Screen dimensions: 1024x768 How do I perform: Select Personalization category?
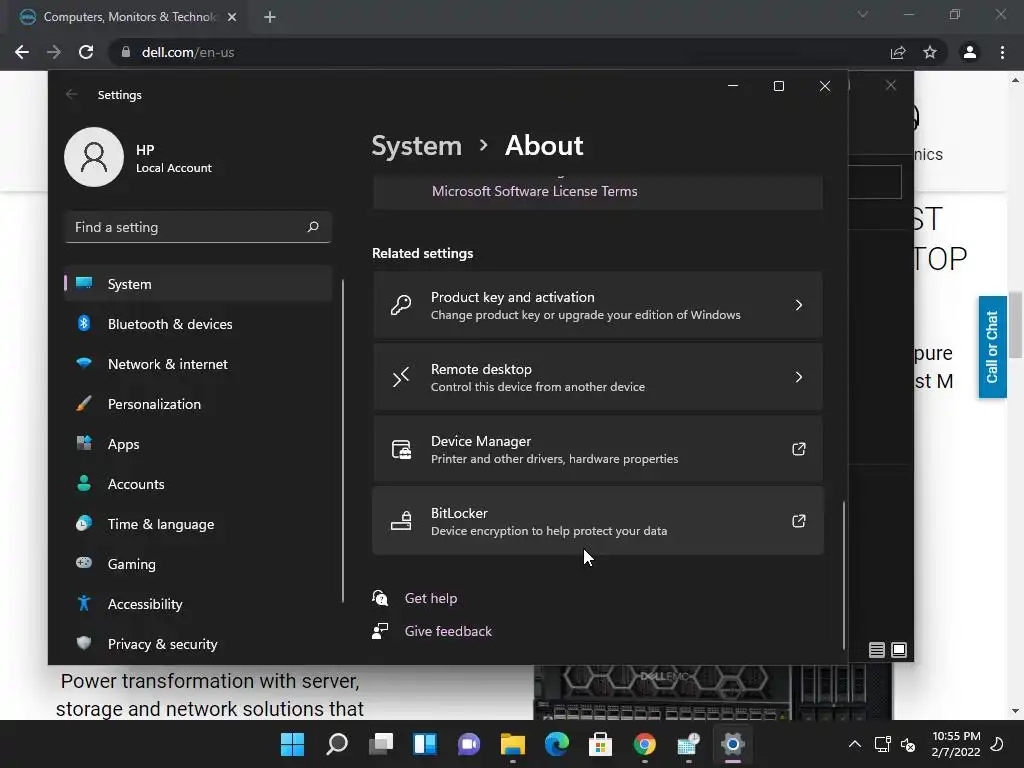coord(198,404)
